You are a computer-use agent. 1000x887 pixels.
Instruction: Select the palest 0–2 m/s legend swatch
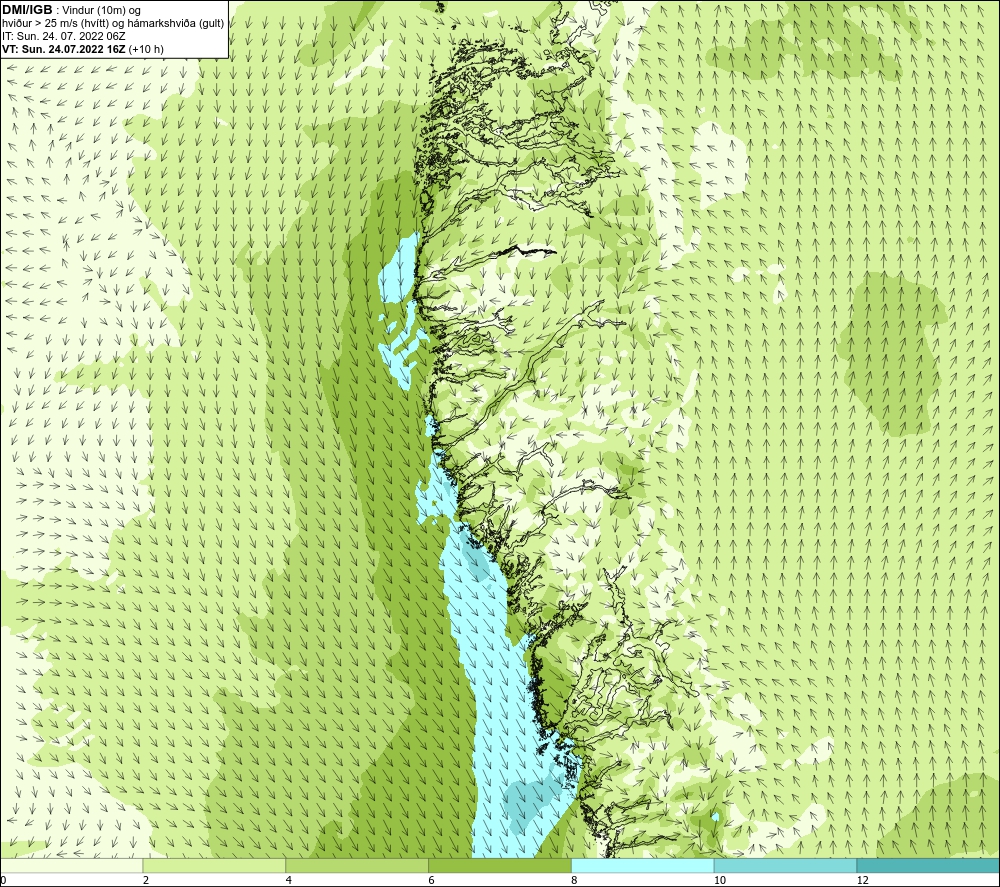coord(71,865)
